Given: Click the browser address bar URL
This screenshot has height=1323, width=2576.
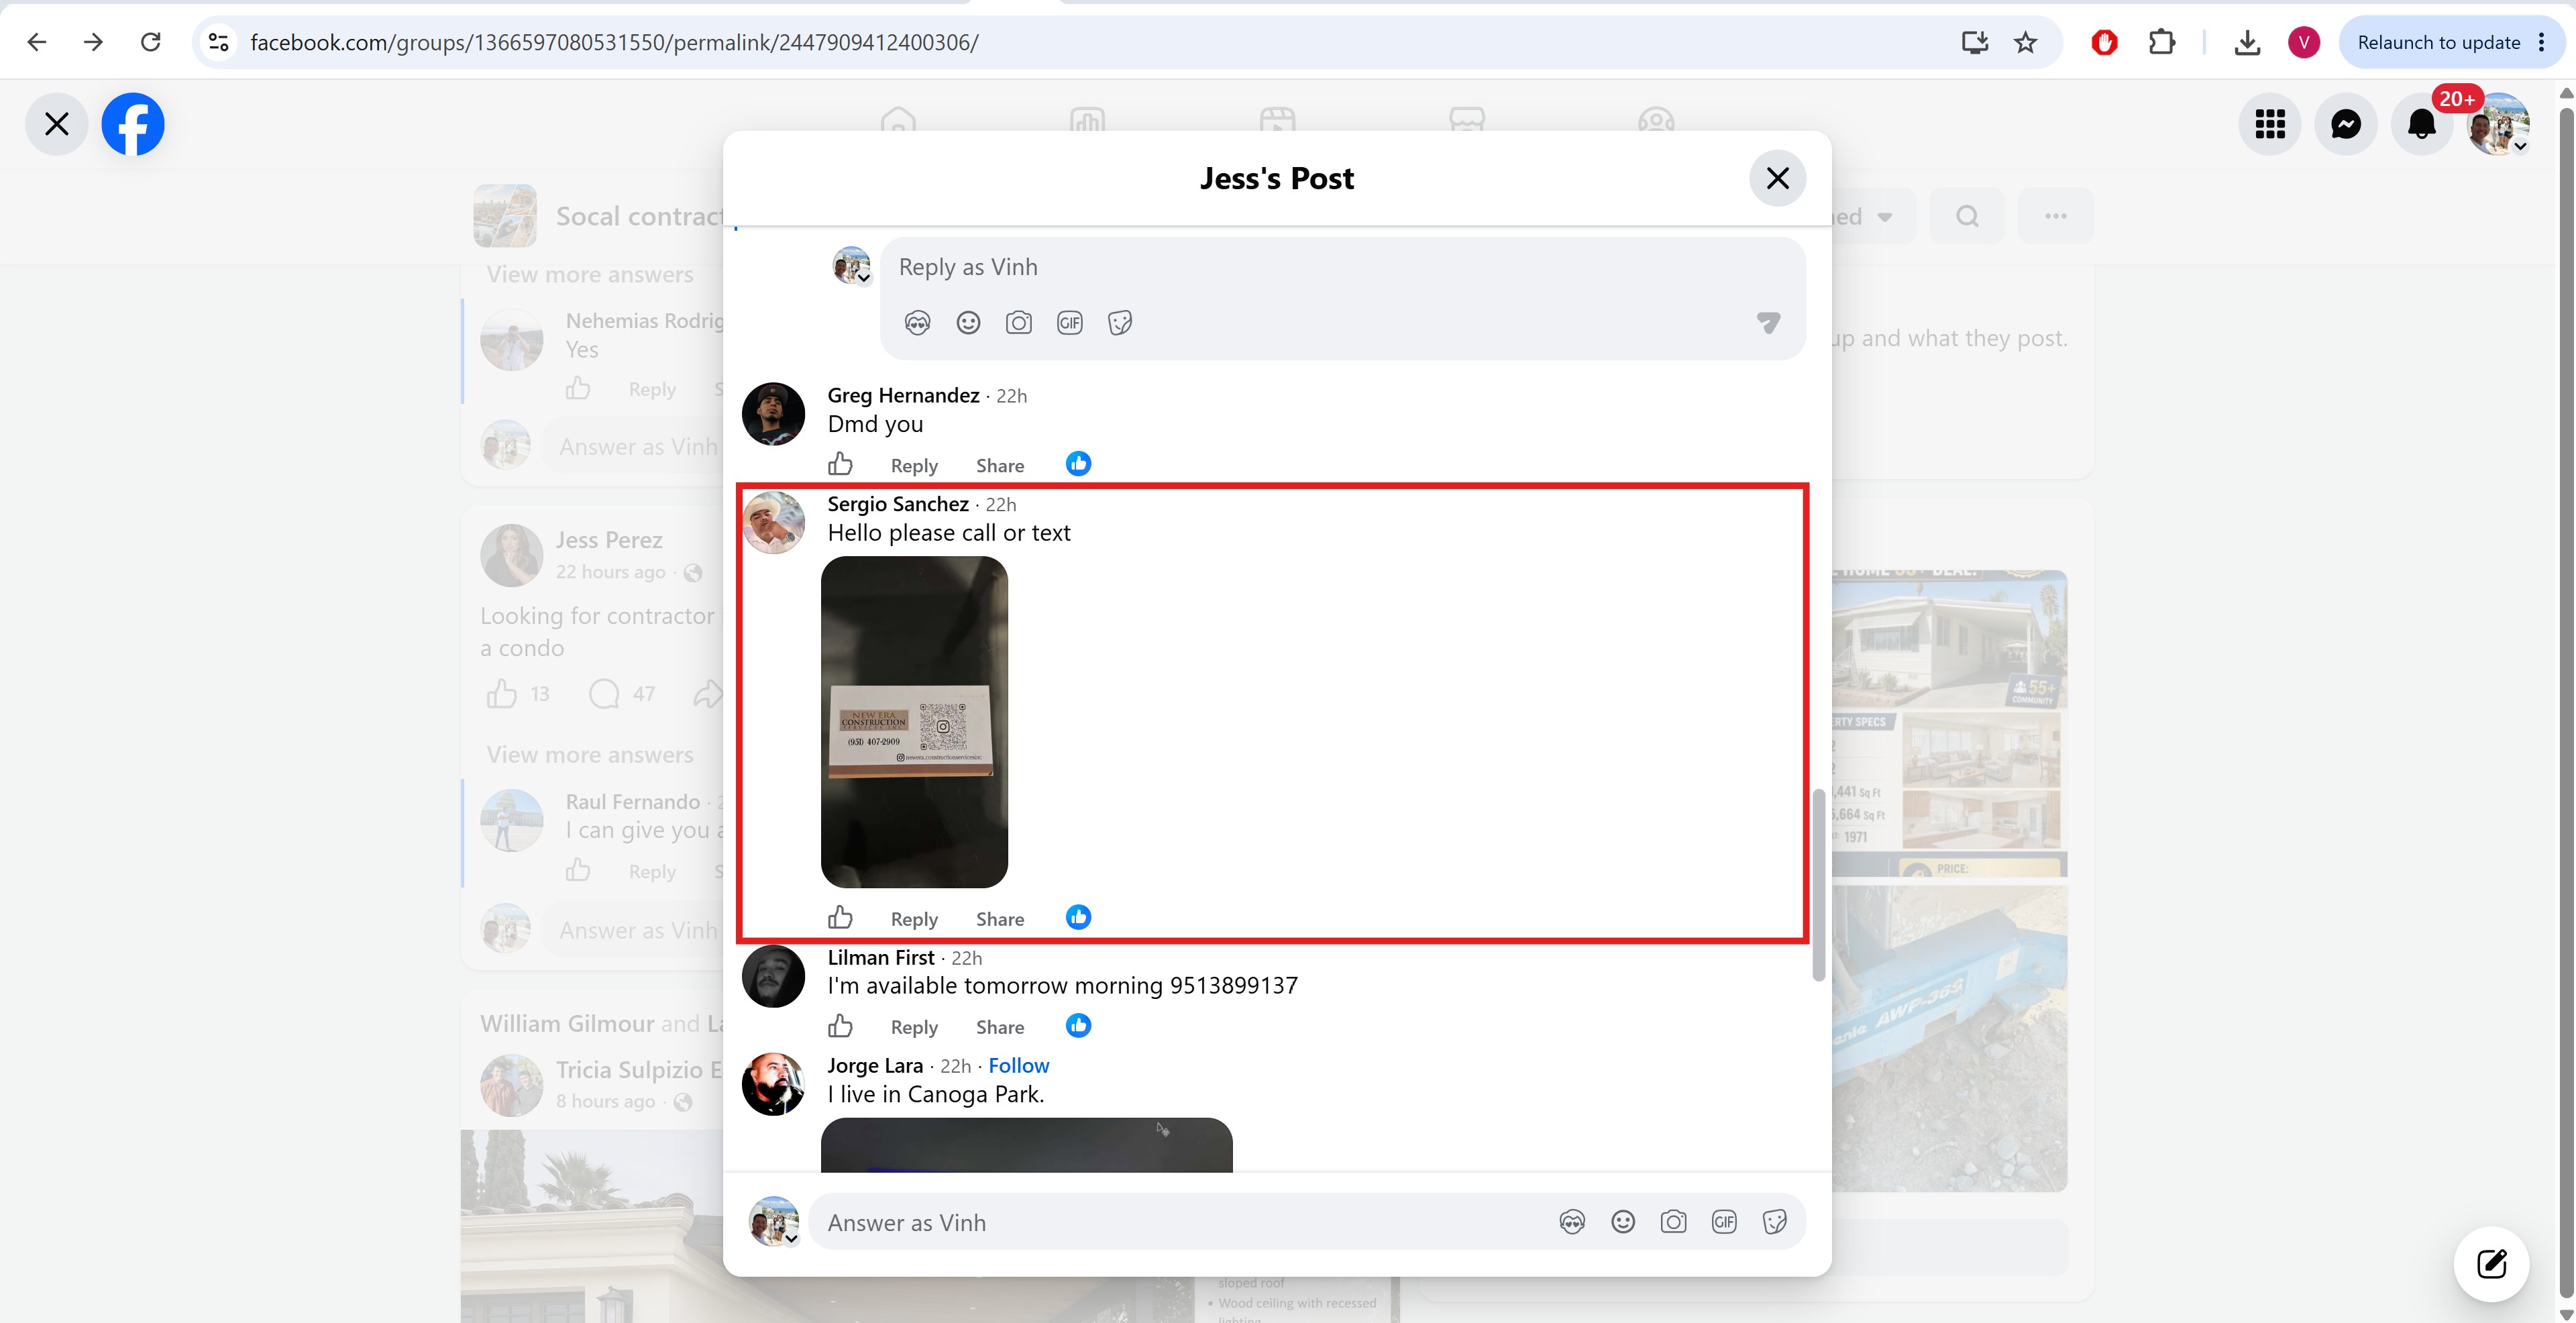Looking at the screenshot, I should (x=614, y=42).
